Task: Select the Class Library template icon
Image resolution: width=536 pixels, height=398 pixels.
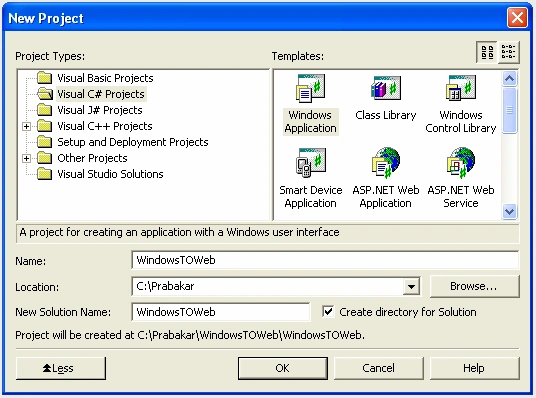Action: click(x=386, y=88)
